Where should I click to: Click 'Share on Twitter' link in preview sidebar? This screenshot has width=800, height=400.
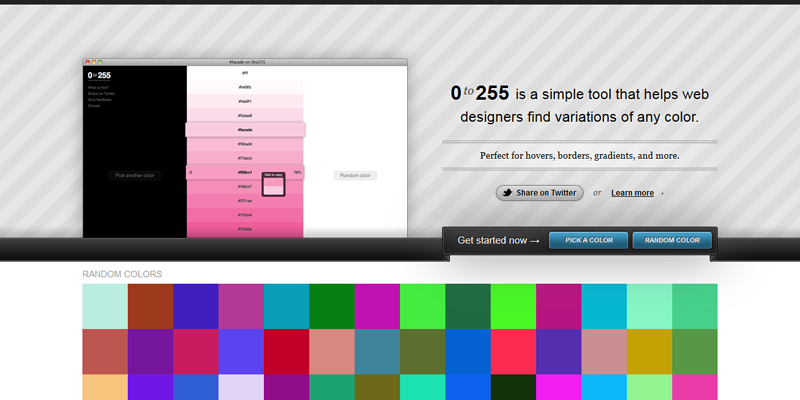click(x=101, y=94)
